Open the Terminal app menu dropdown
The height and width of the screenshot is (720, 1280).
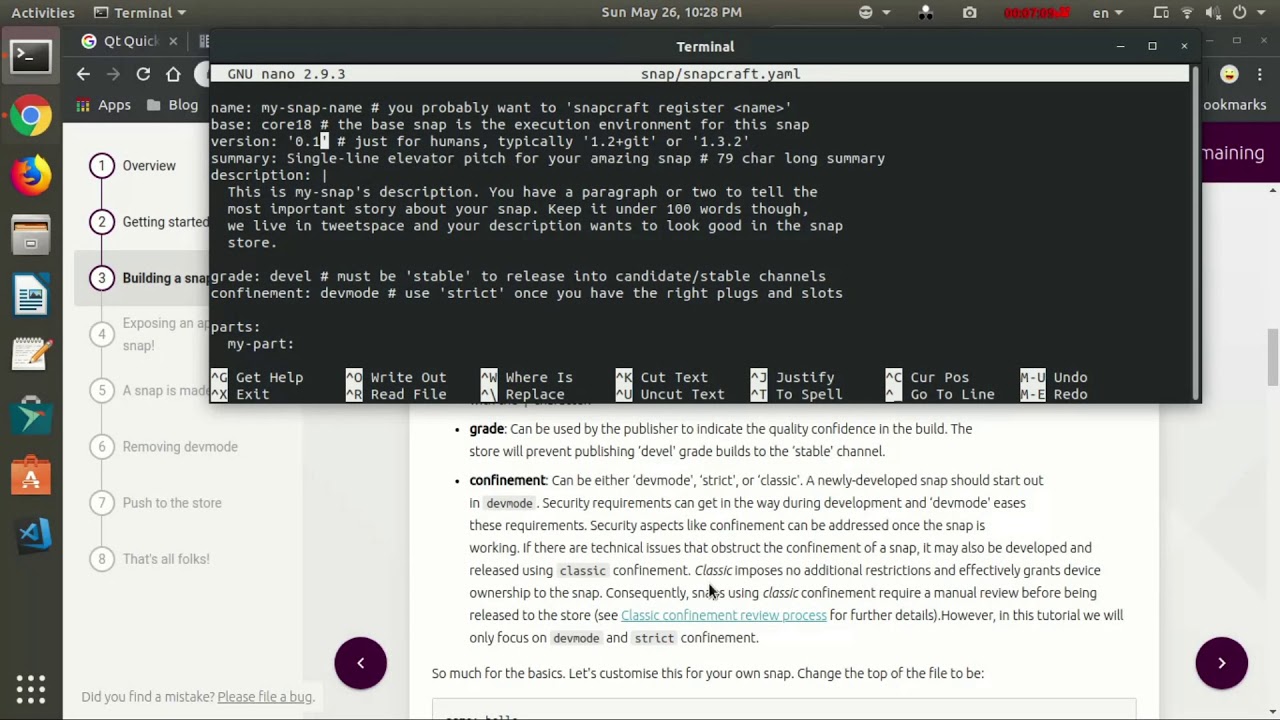click(x=139, y=12)
